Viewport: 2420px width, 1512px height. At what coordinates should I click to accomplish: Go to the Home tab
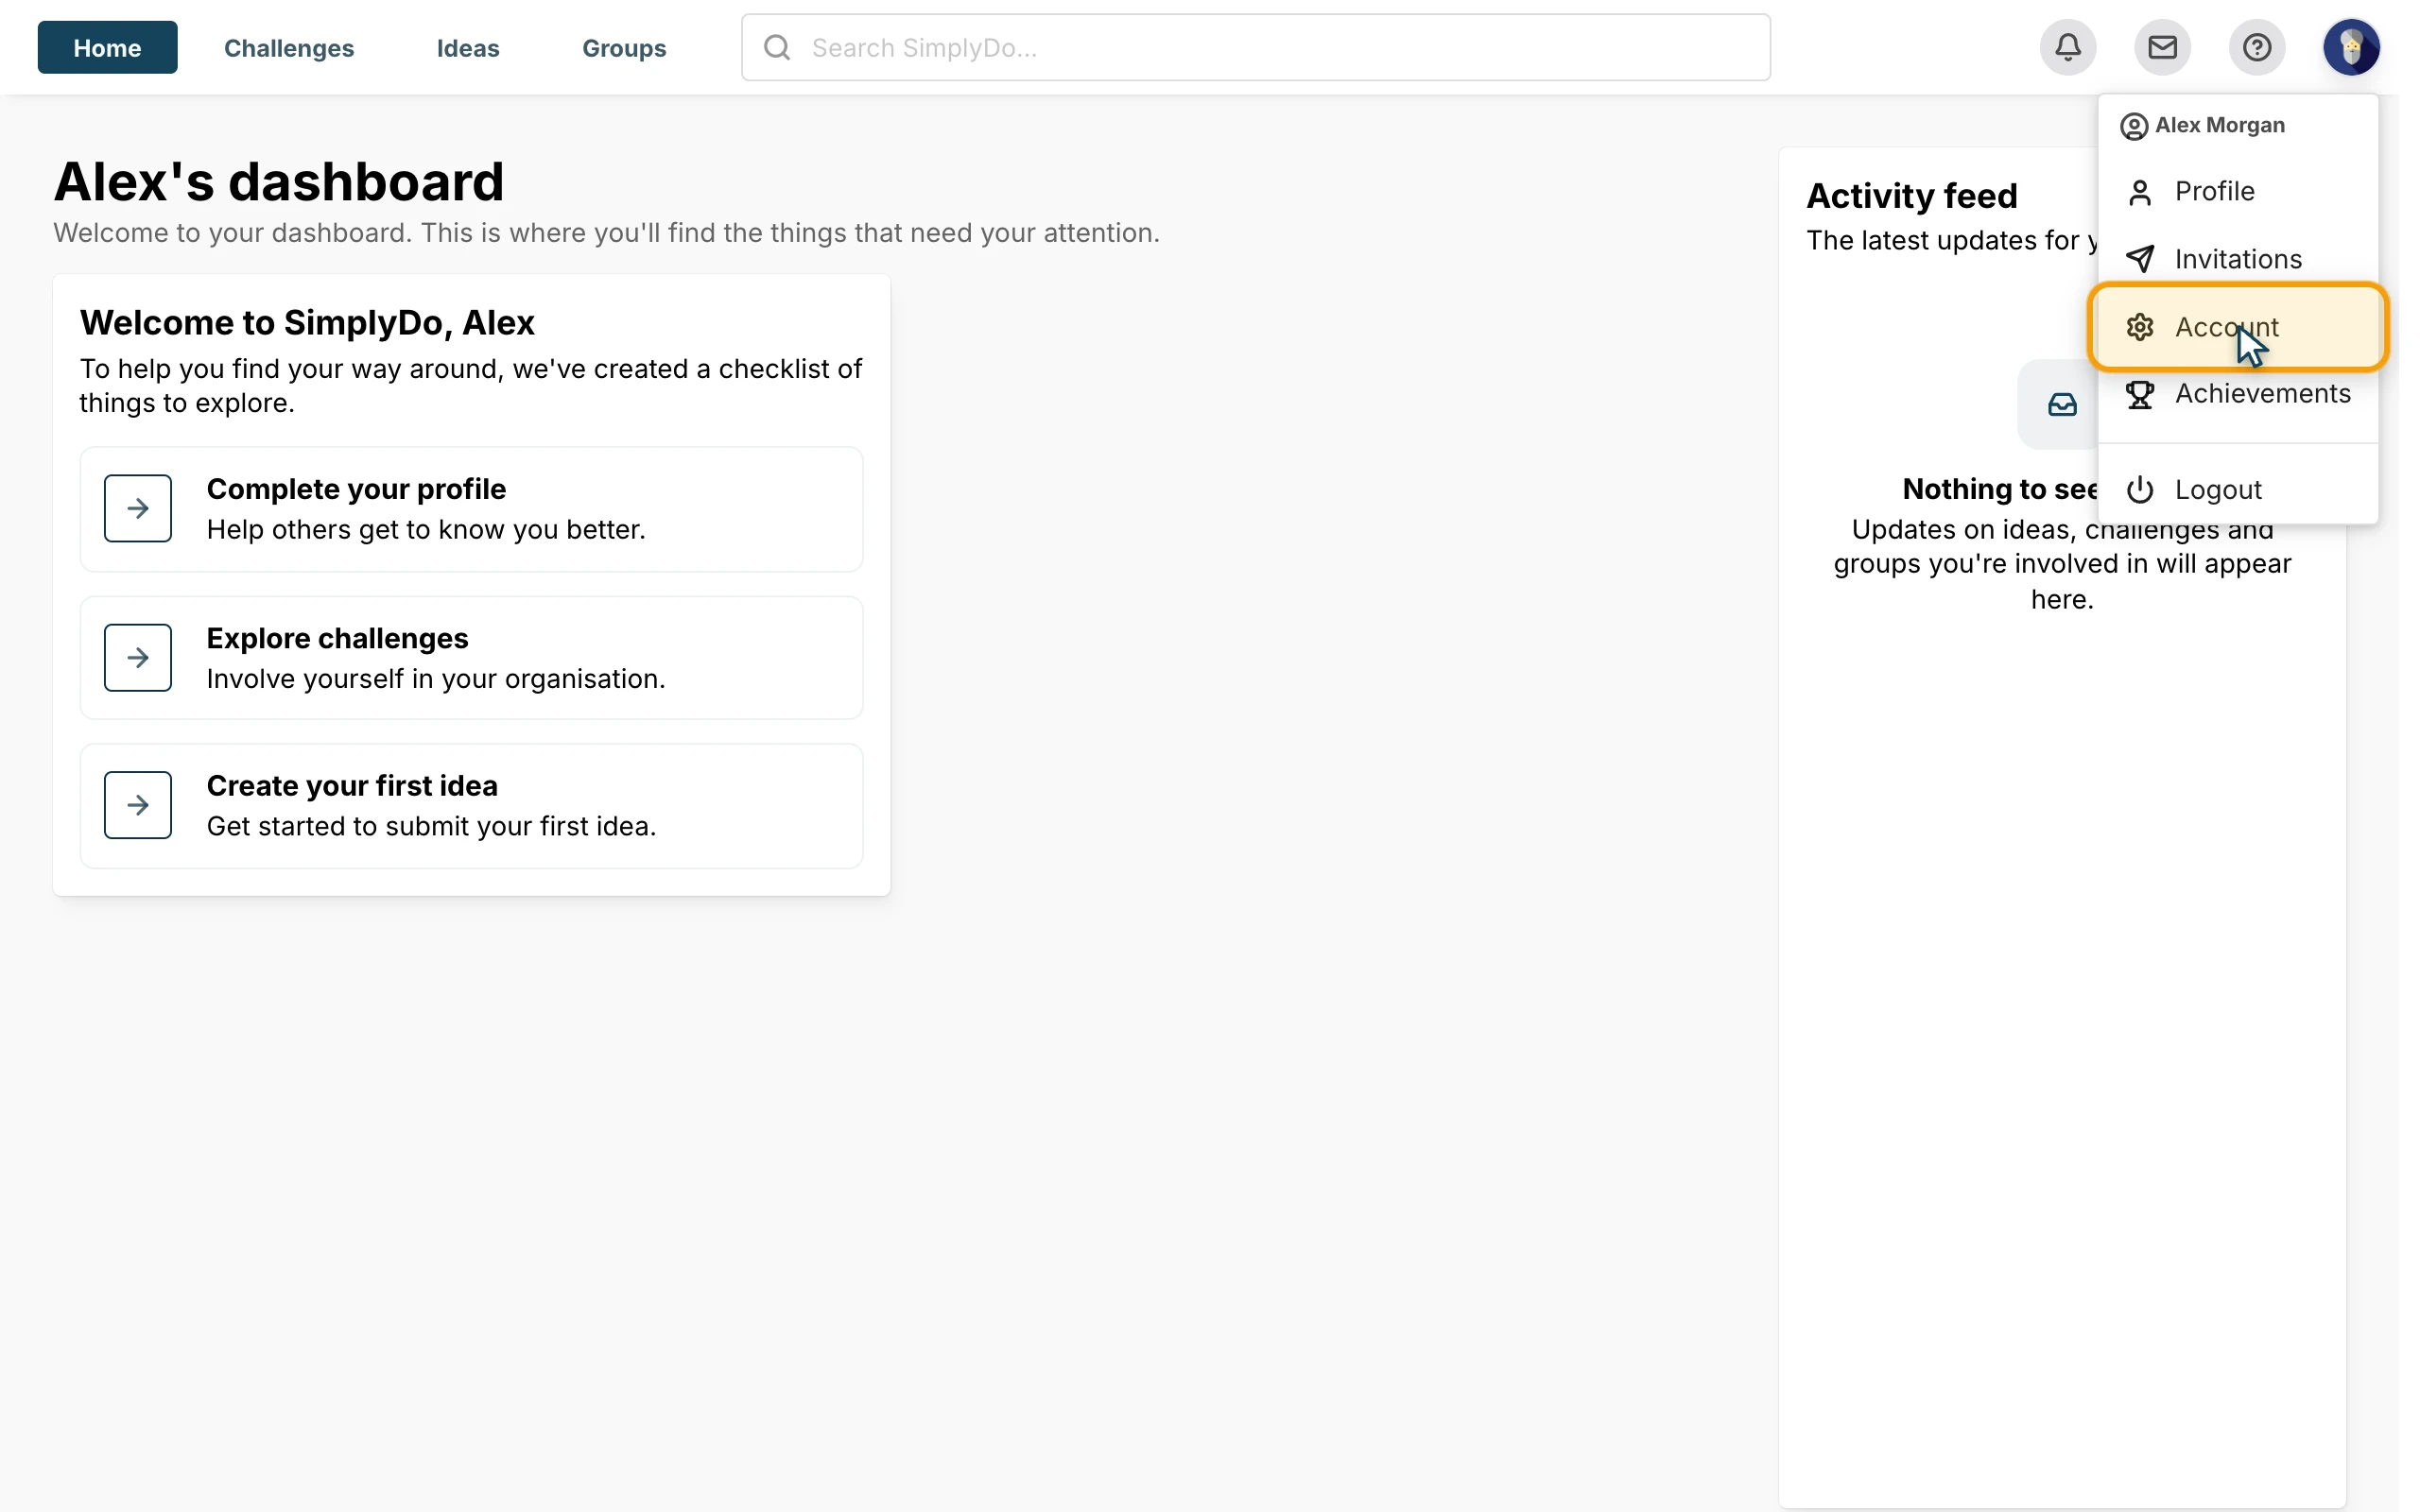click(x=107, y=47)
